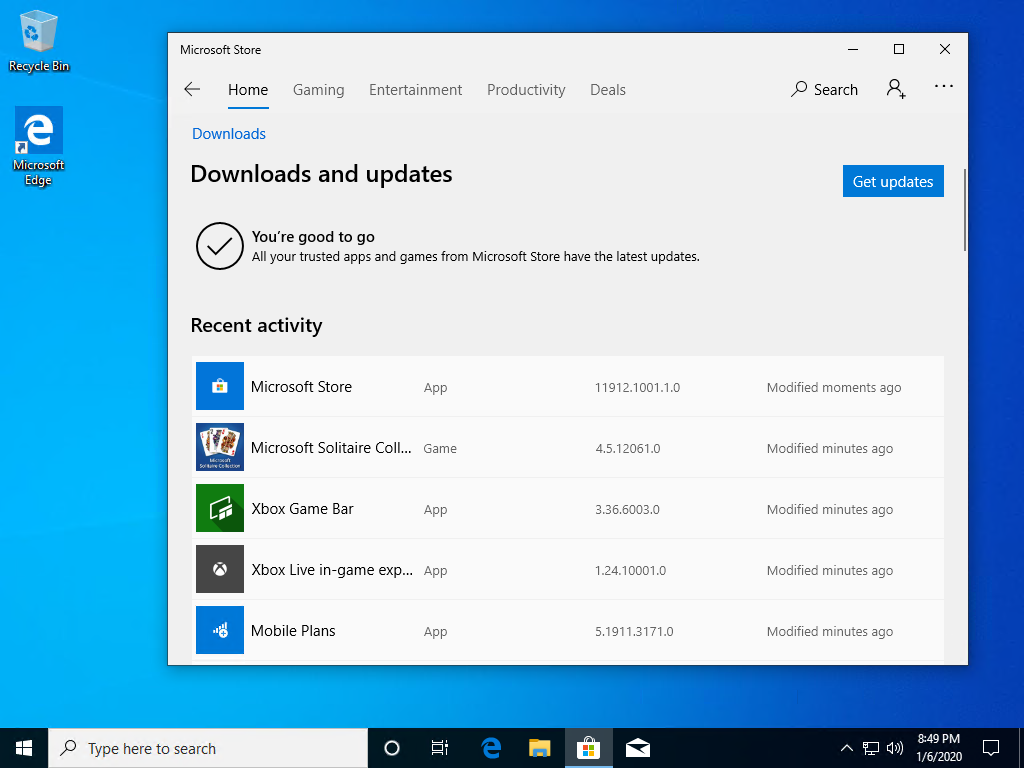Open the Mobile Plans entry

(x=293, y=631)
